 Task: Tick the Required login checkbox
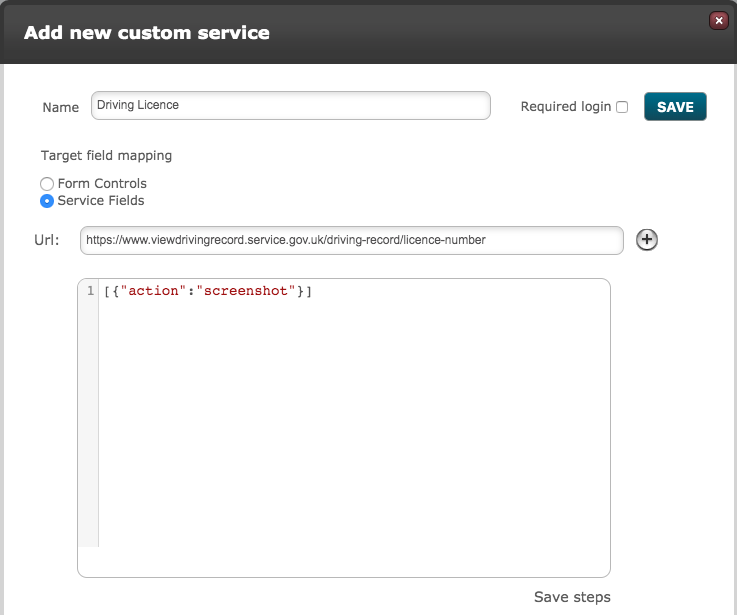622,107
